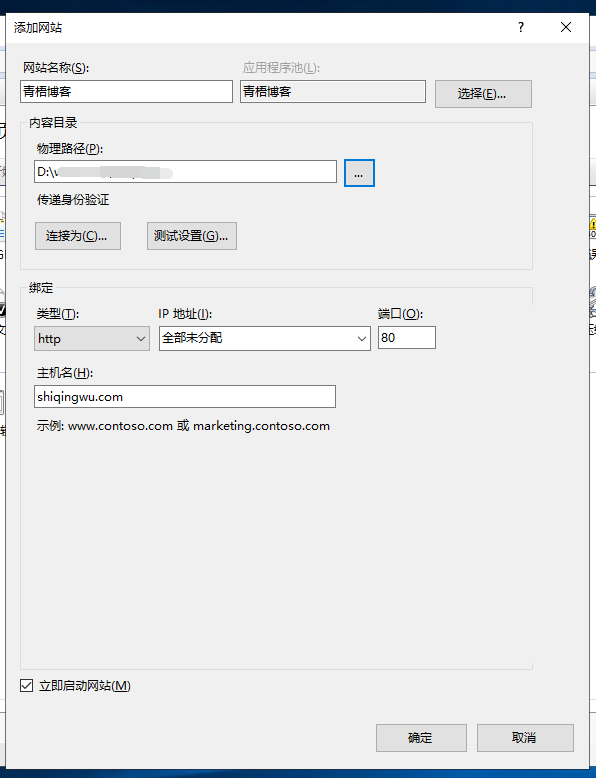Expand the http binding type dropdown

(92, 338)
